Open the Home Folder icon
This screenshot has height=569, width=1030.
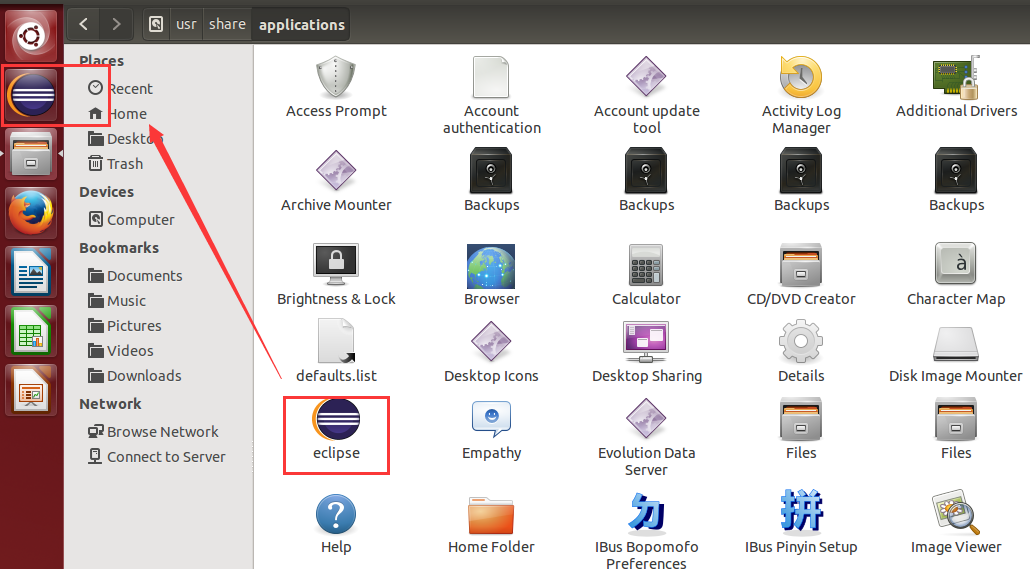coord(491,516)
